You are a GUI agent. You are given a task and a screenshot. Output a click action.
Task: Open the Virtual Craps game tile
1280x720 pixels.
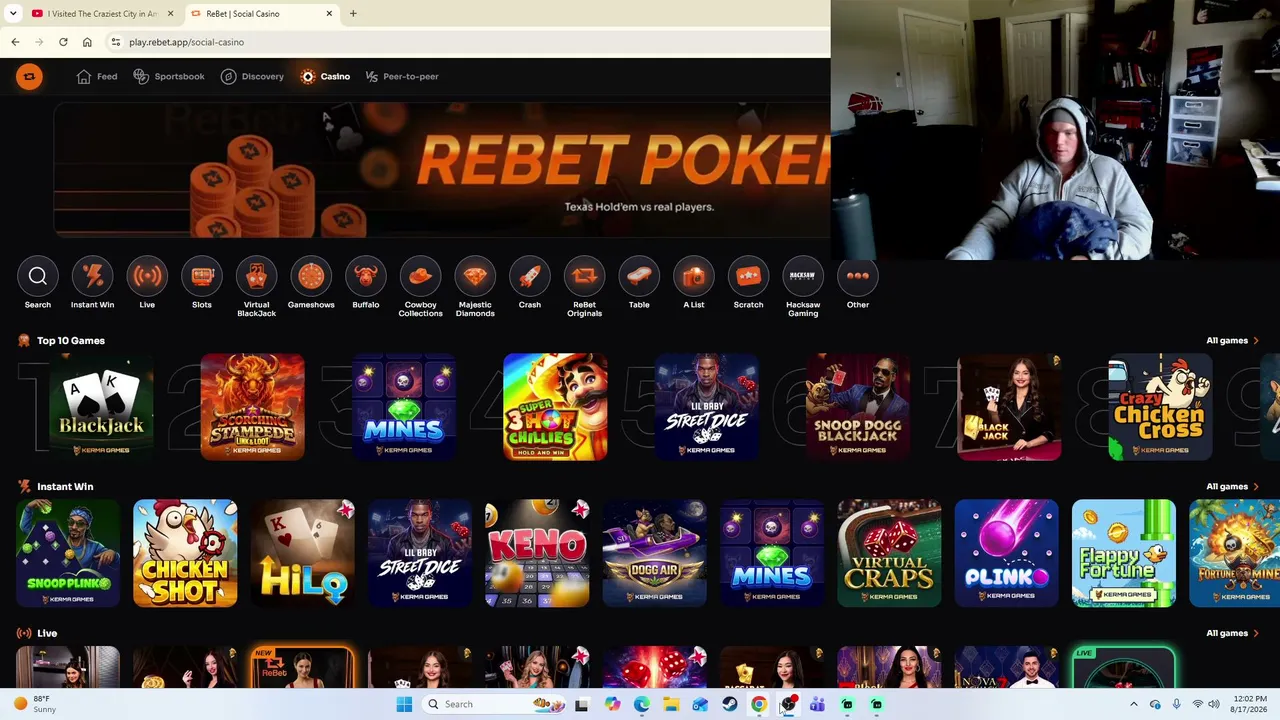(889, 553)
